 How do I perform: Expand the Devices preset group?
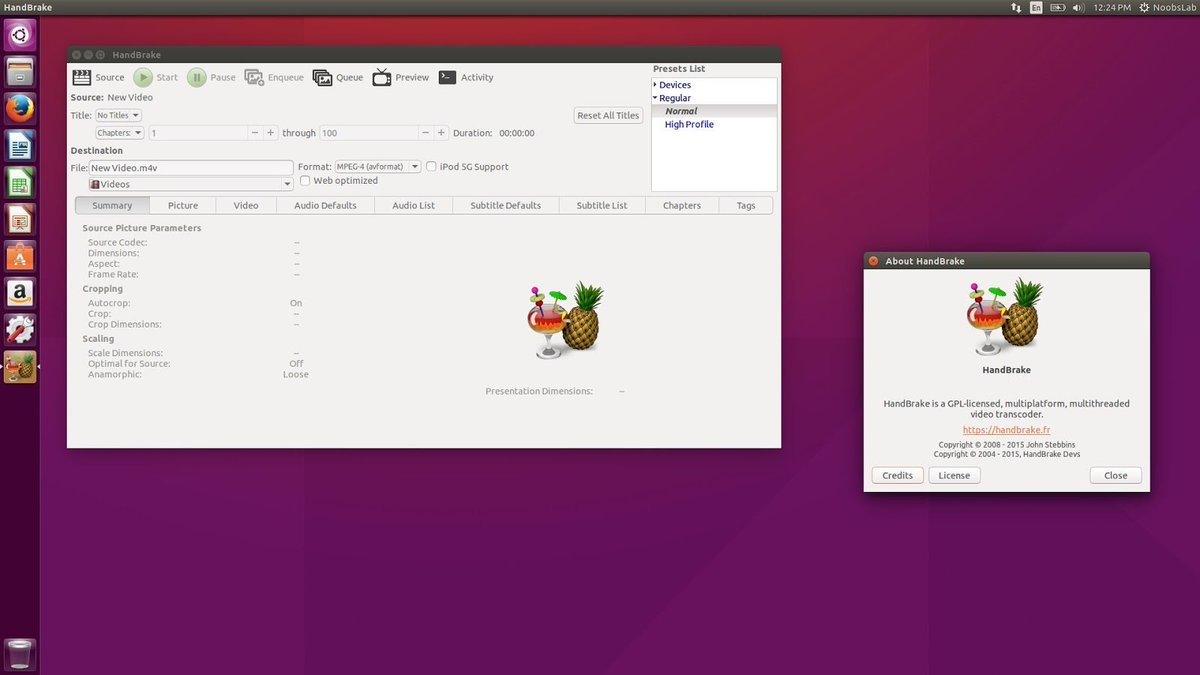(655, 85)
